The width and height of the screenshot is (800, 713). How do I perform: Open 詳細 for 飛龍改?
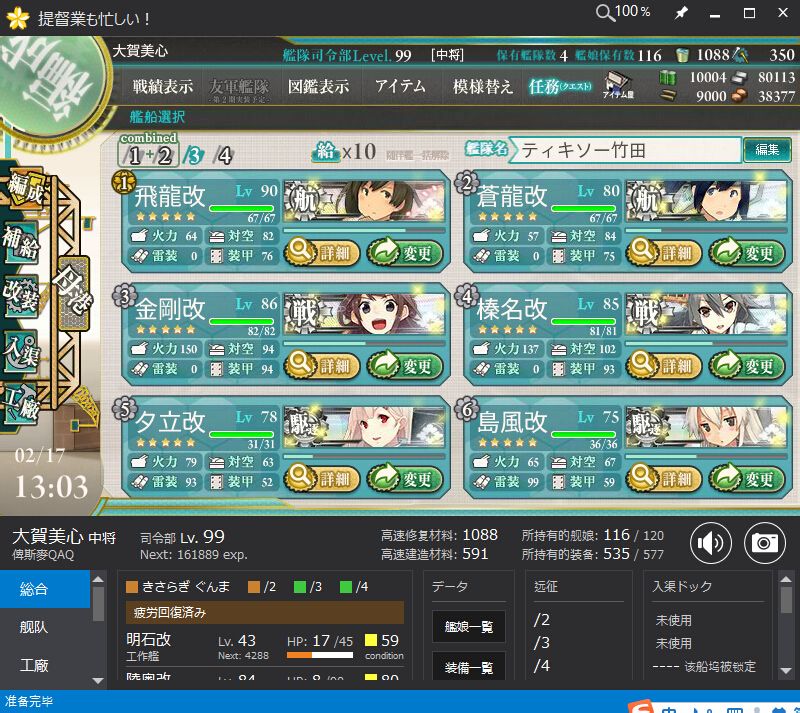click(x=321, y=253)
